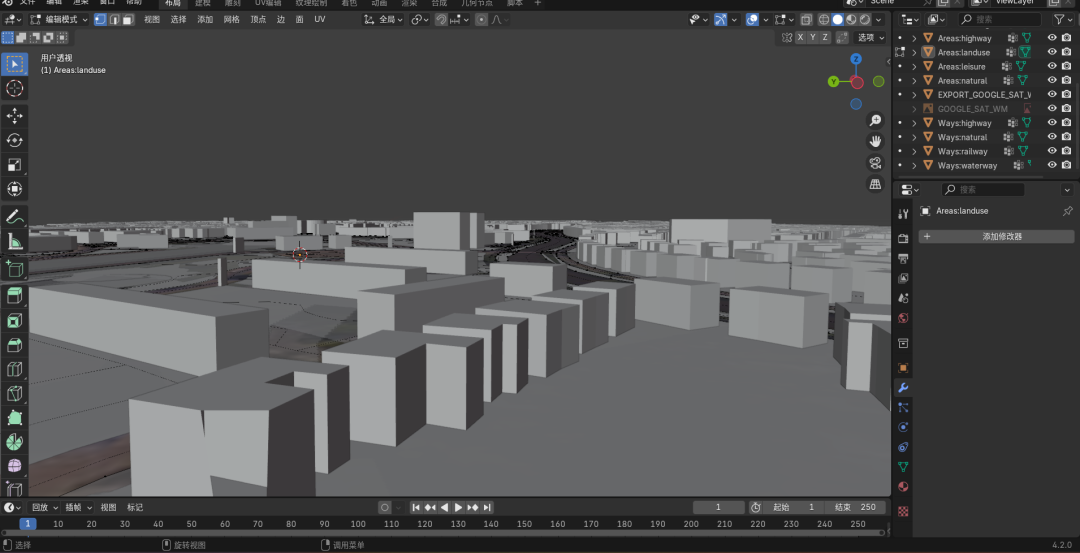This screenshot has height=553, width=1080.
Task: Toggle the camera view icon
Action: (x=875, y=163)
